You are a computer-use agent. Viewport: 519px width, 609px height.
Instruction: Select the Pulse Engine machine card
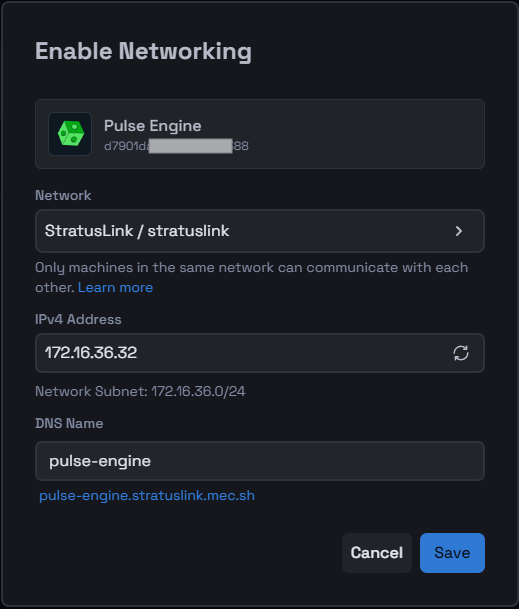(x=260, y=134)
